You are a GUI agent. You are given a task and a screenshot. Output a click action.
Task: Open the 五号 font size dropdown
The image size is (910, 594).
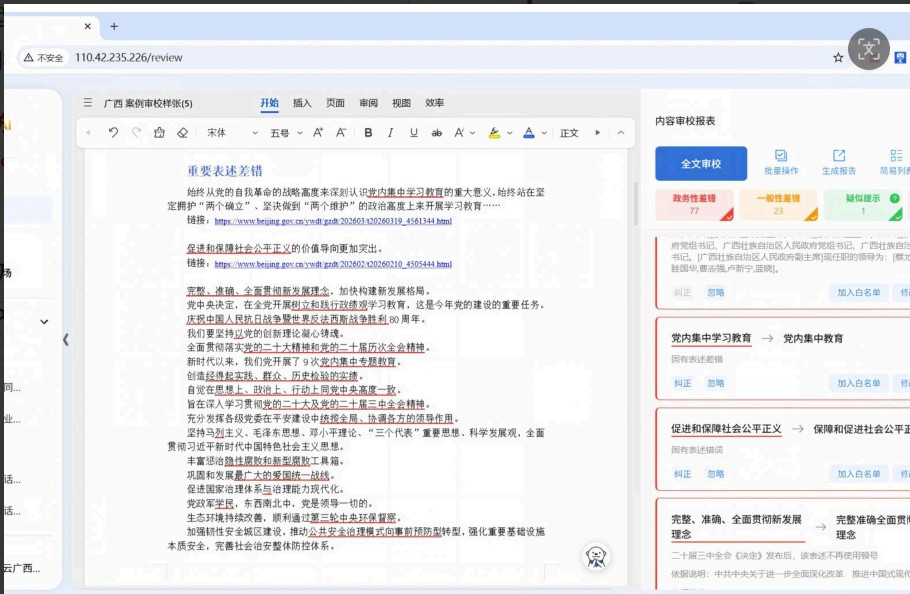pyautogui.click(x=287, y=133)
